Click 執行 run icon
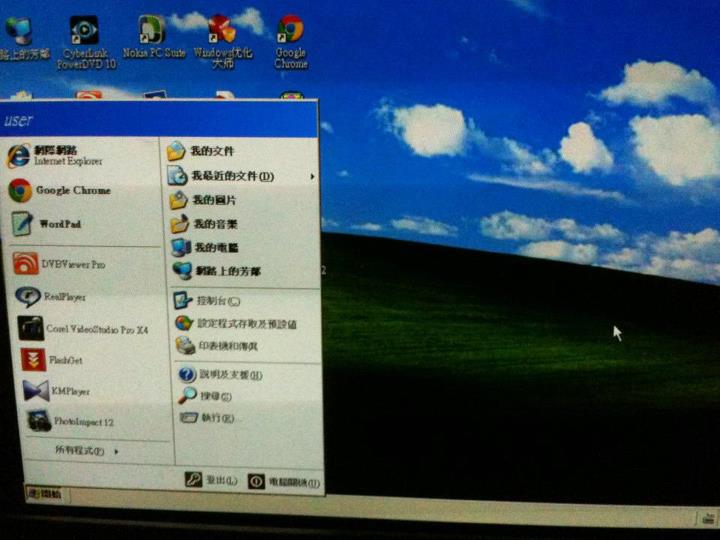720x540 pixels. pos(189,417)
